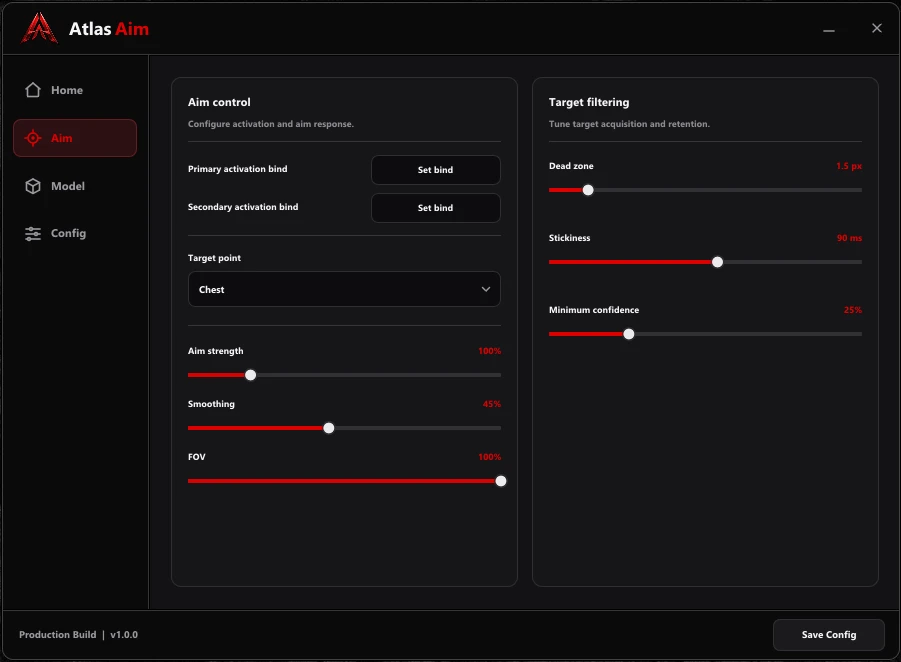Click the 'FOV' label
Screen dimensions: 901x662
click(x=197, y=457)
